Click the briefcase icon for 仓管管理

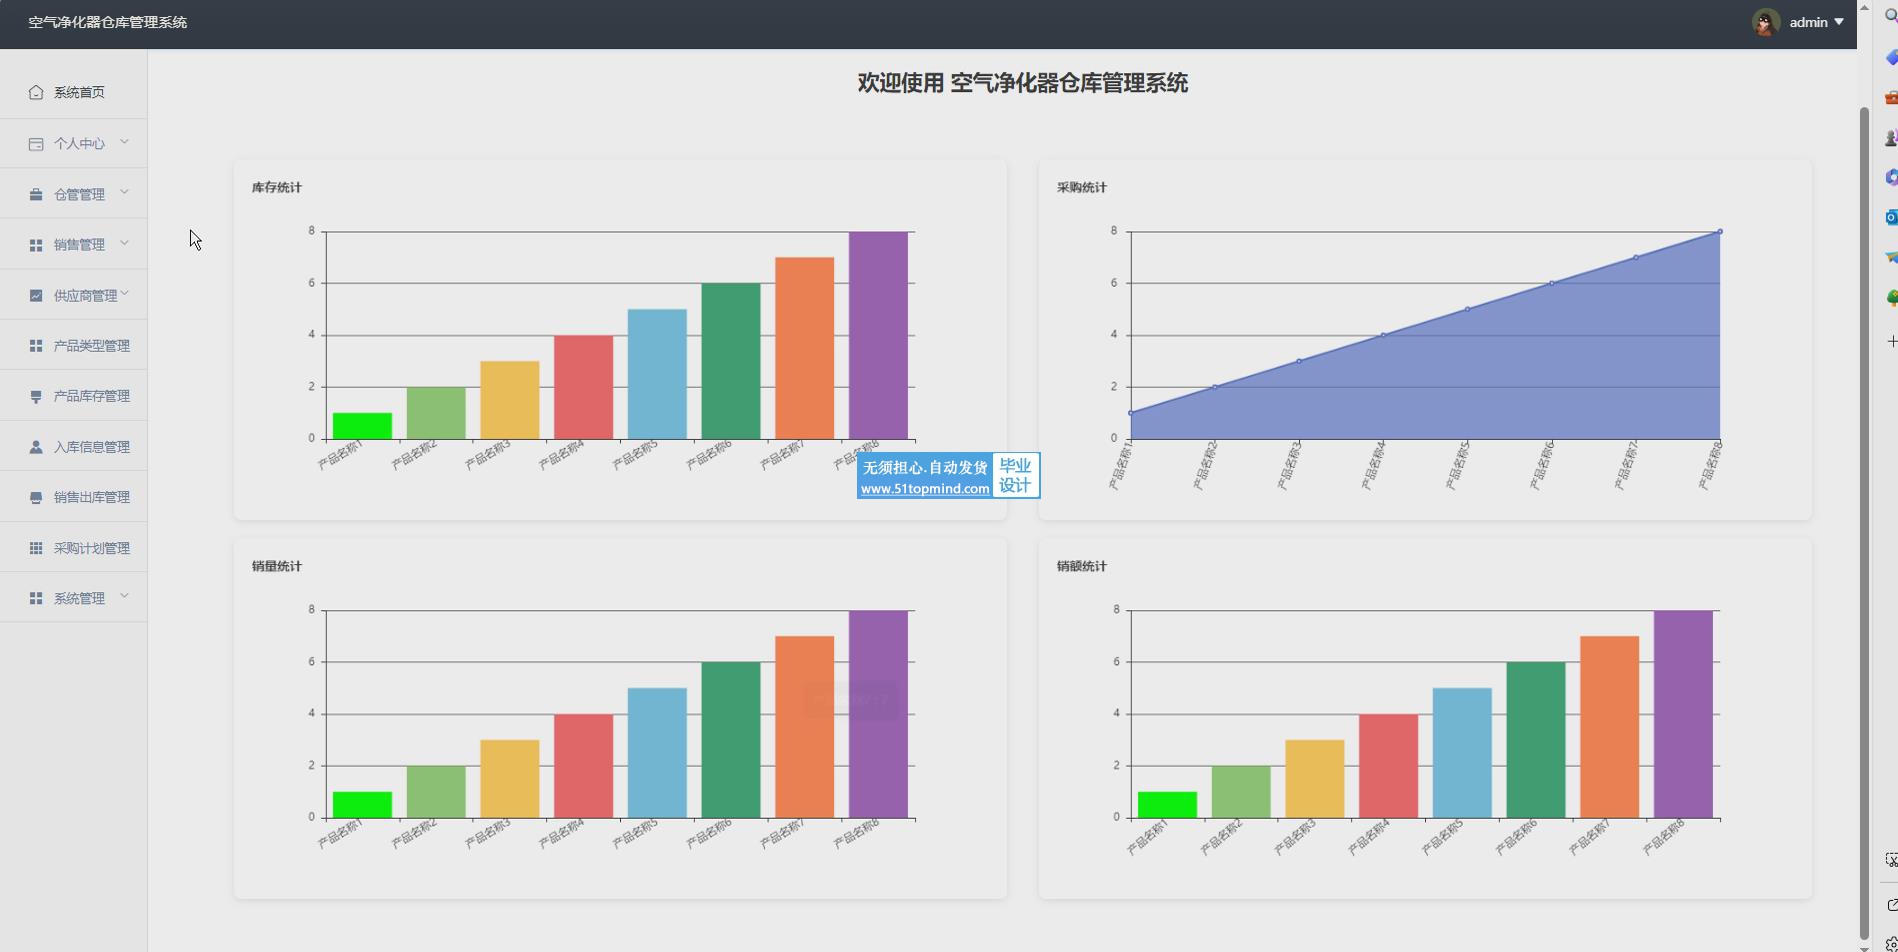tap(36, 195)
